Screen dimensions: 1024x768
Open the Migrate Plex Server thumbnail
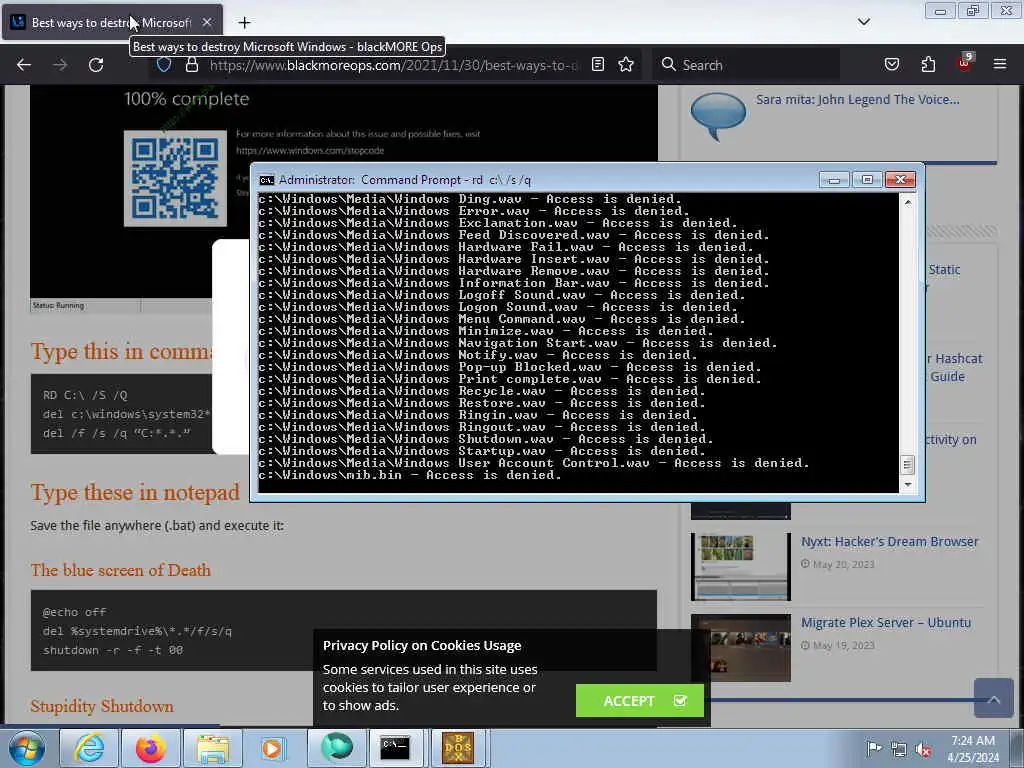(741, 647)
